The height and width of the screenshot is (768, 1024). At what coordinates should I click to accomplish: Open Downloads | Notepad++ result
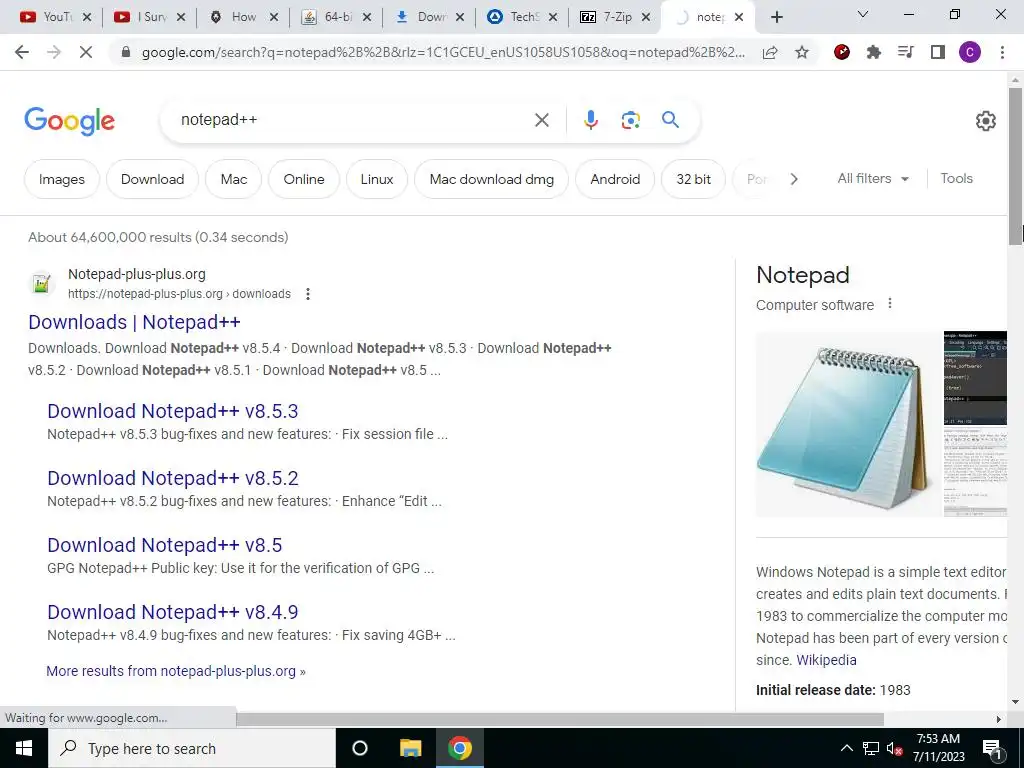(135, 322)
